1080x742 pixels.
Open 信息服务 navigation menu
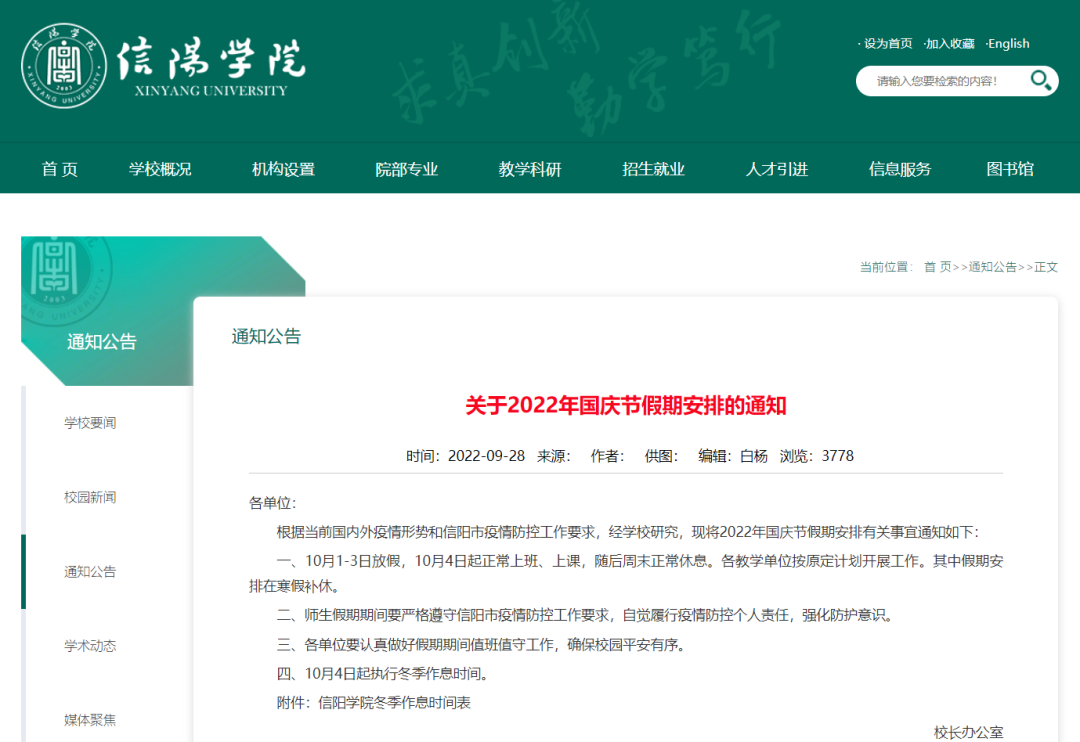pyautogui.click(x=900, y=169)
